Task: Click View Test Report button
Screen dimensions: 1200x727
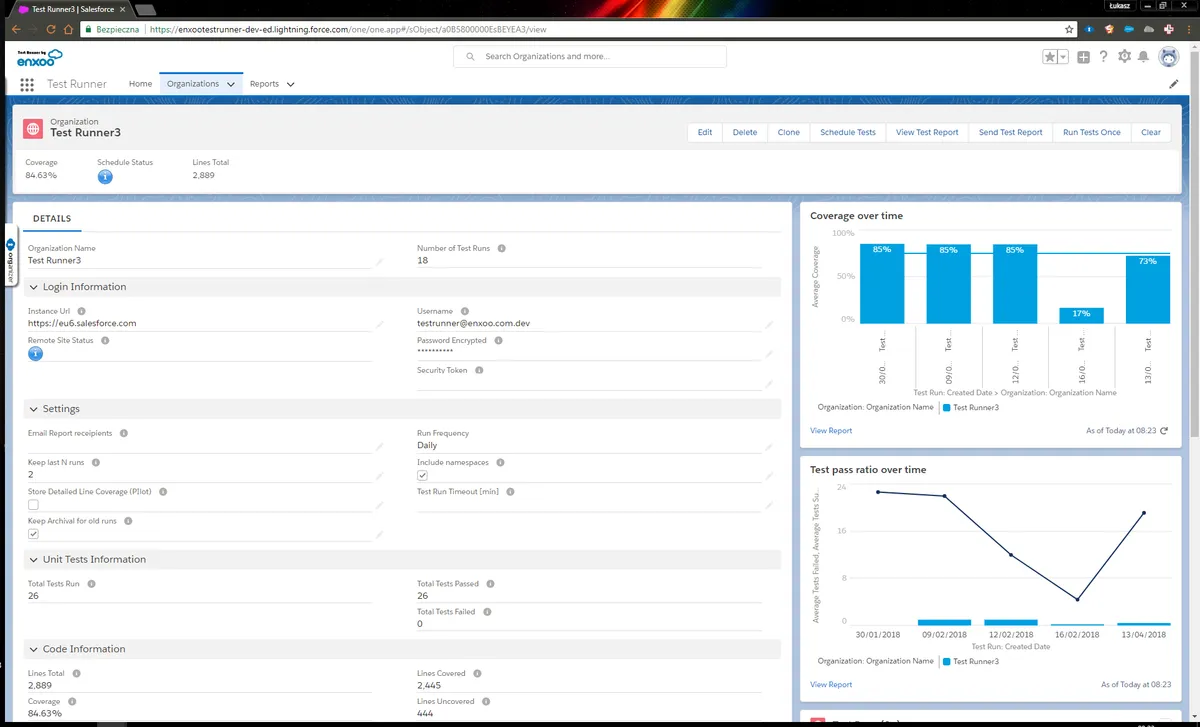Action: (927, 132)
